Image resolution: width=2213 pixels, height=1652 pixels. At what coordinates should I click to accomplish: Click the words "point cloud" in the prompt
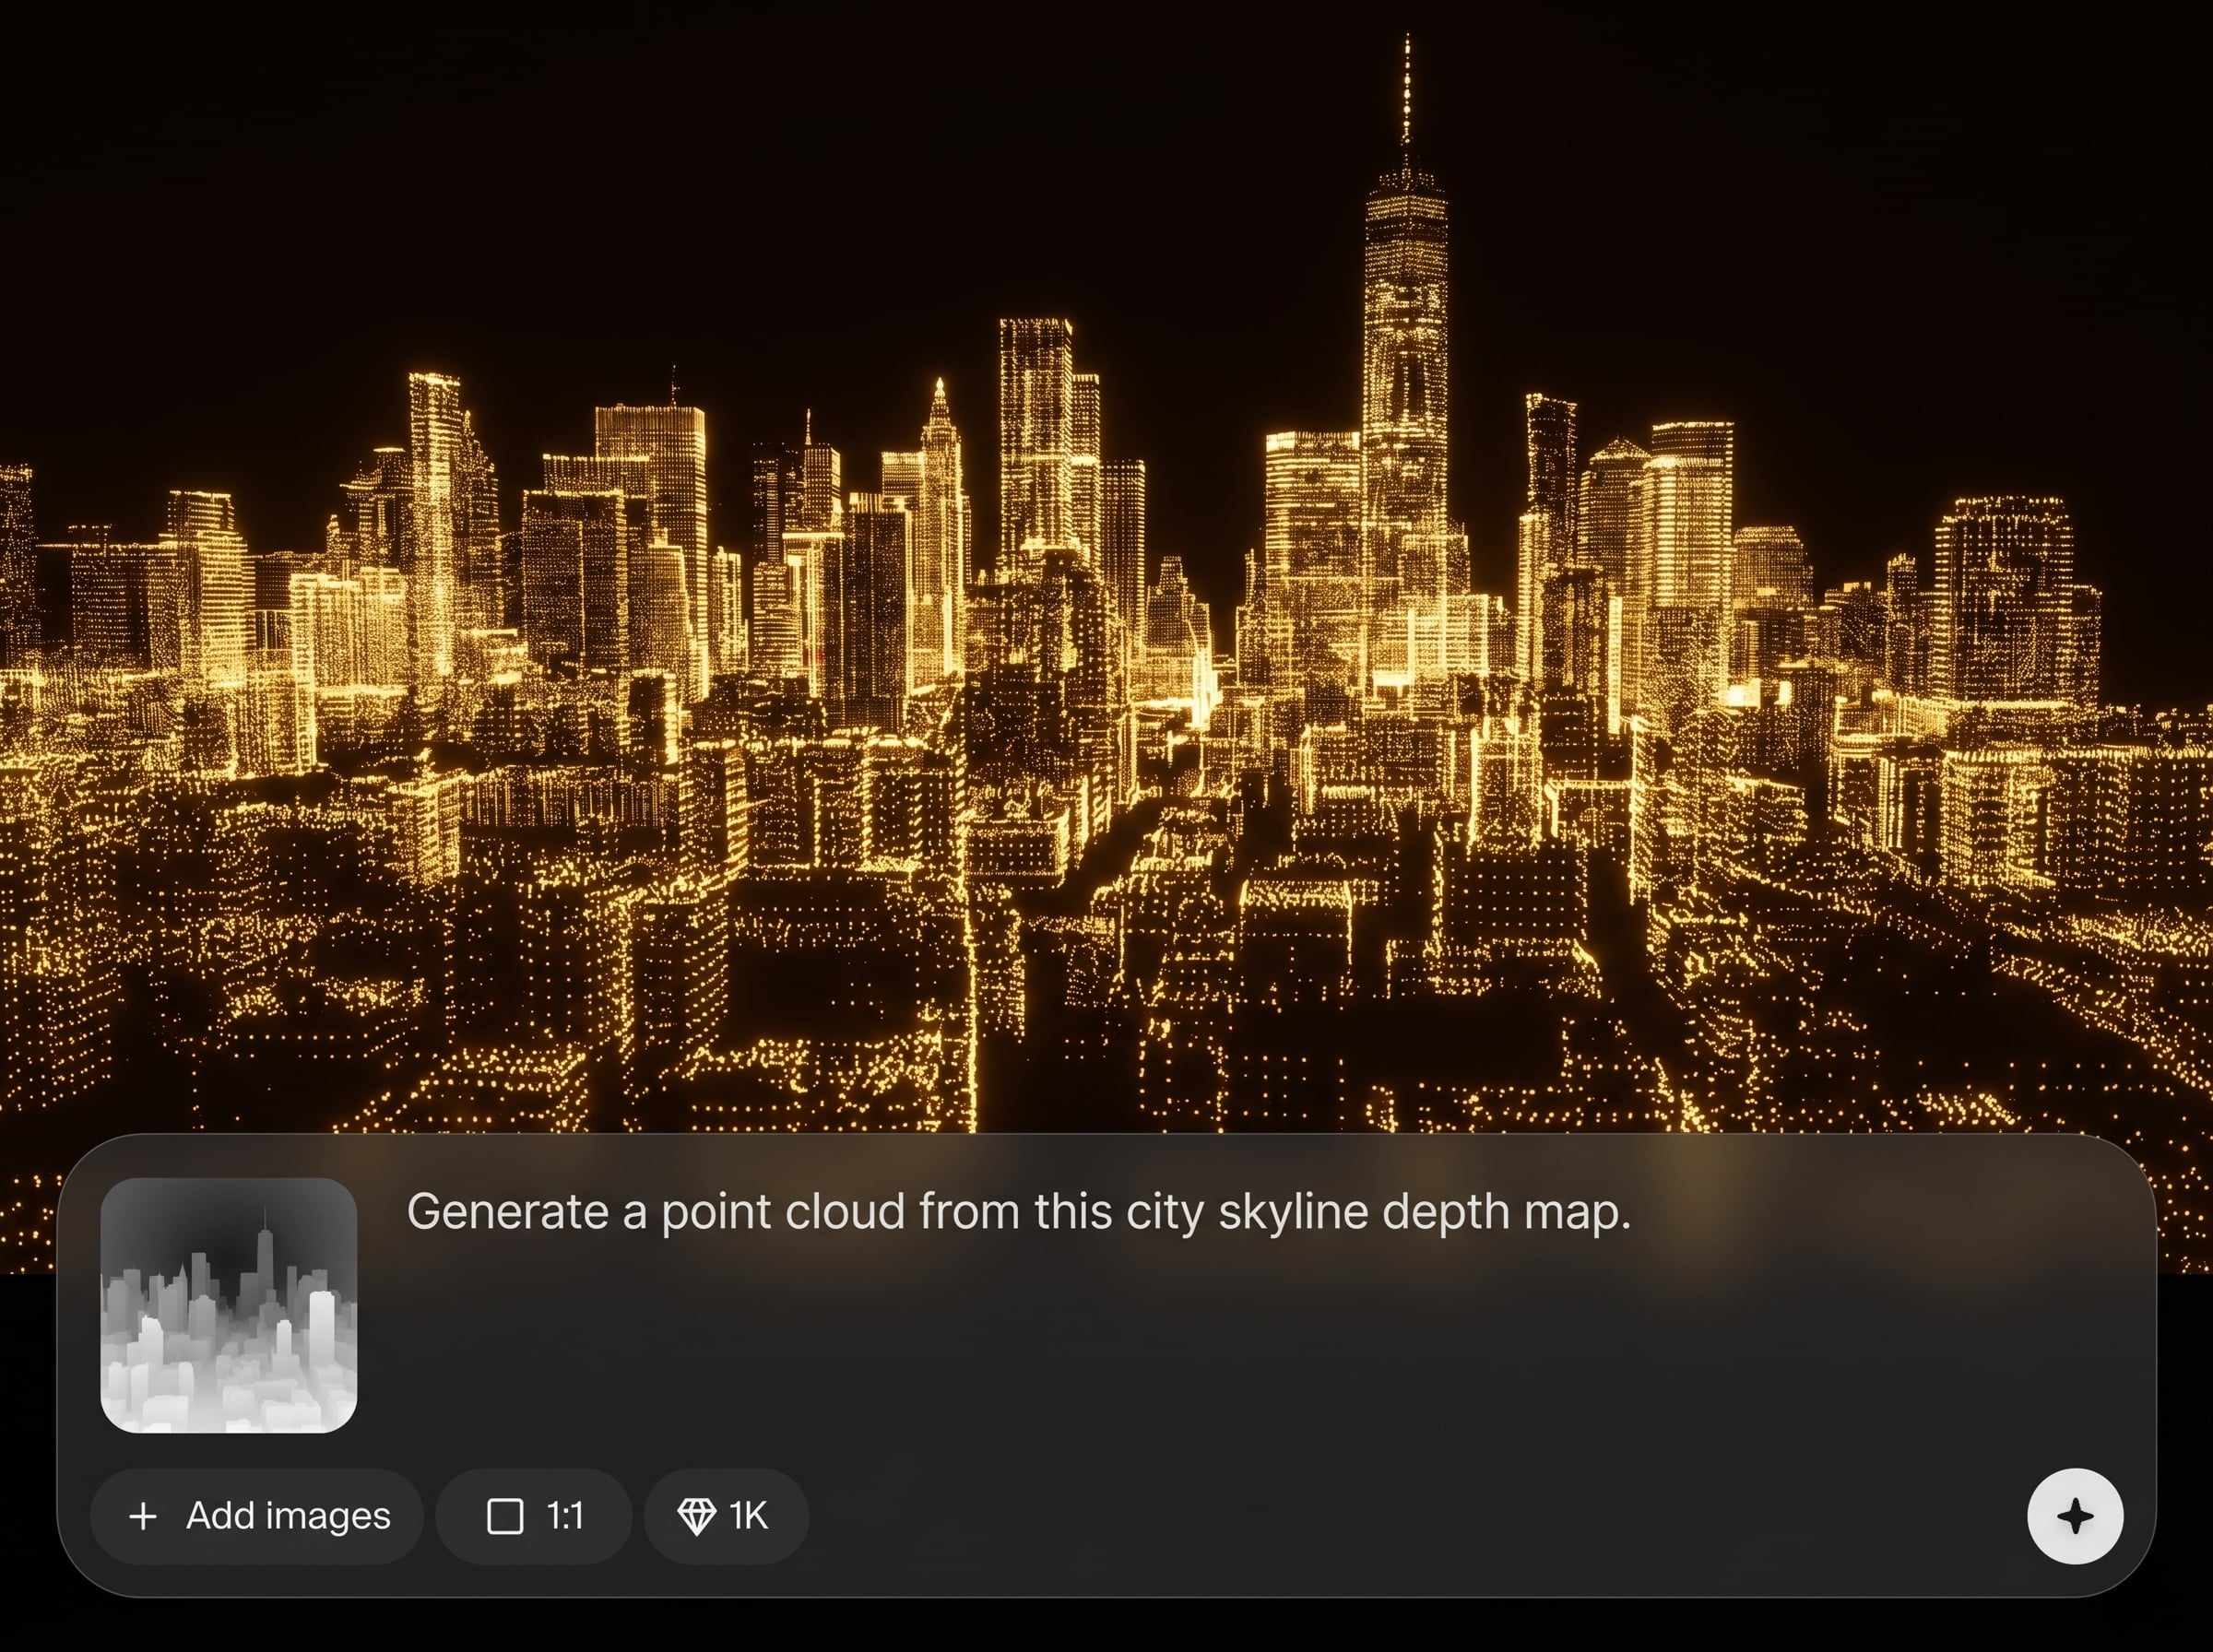(783, 1212)
